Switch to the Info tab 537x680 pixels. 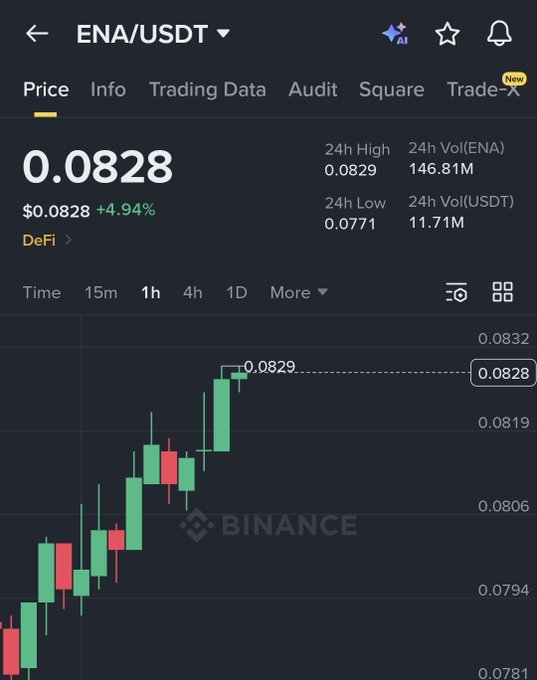(x=108, y=90)
